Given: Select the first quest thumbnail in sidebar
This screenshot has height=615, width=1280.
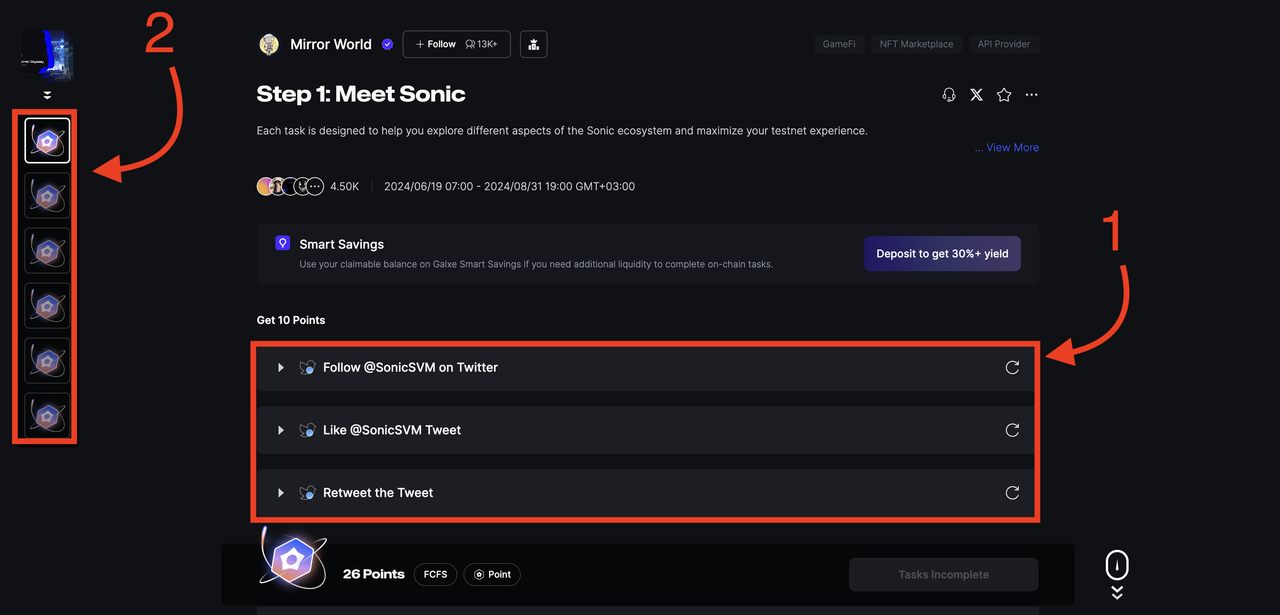Looking at the screenshot, I should (x=47, y=141).
